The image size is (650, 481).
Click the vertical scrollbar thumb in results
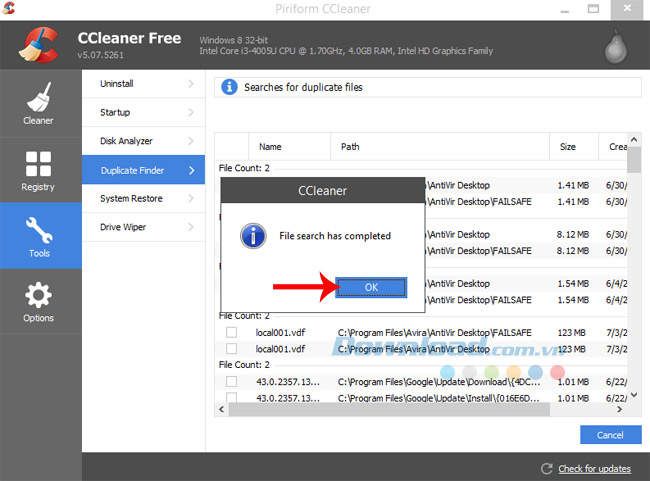(634, 160)
